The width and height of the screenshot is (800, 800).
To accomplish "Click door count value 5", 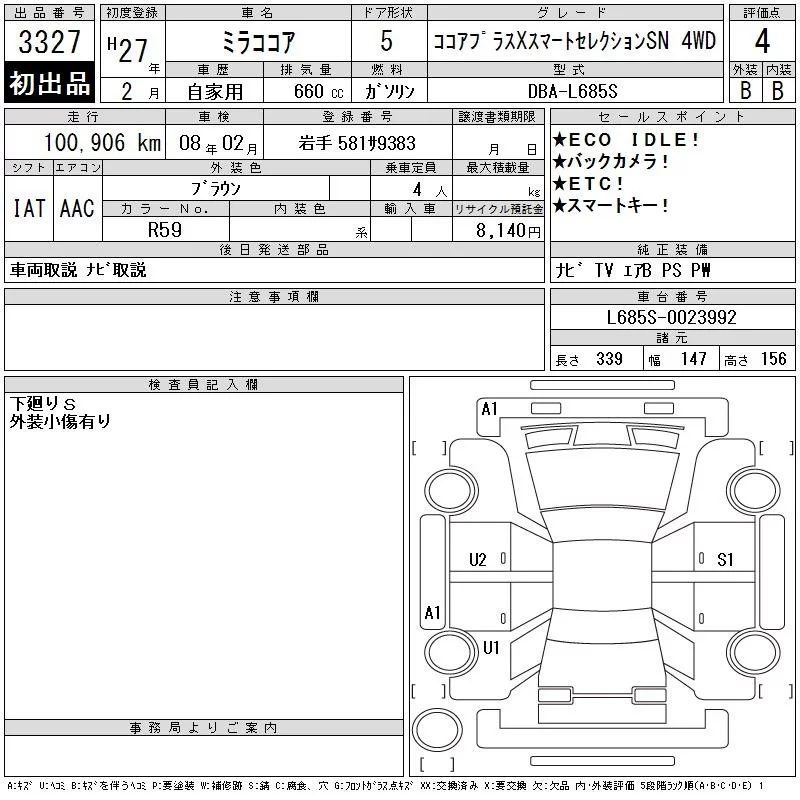I will point(387,41).
